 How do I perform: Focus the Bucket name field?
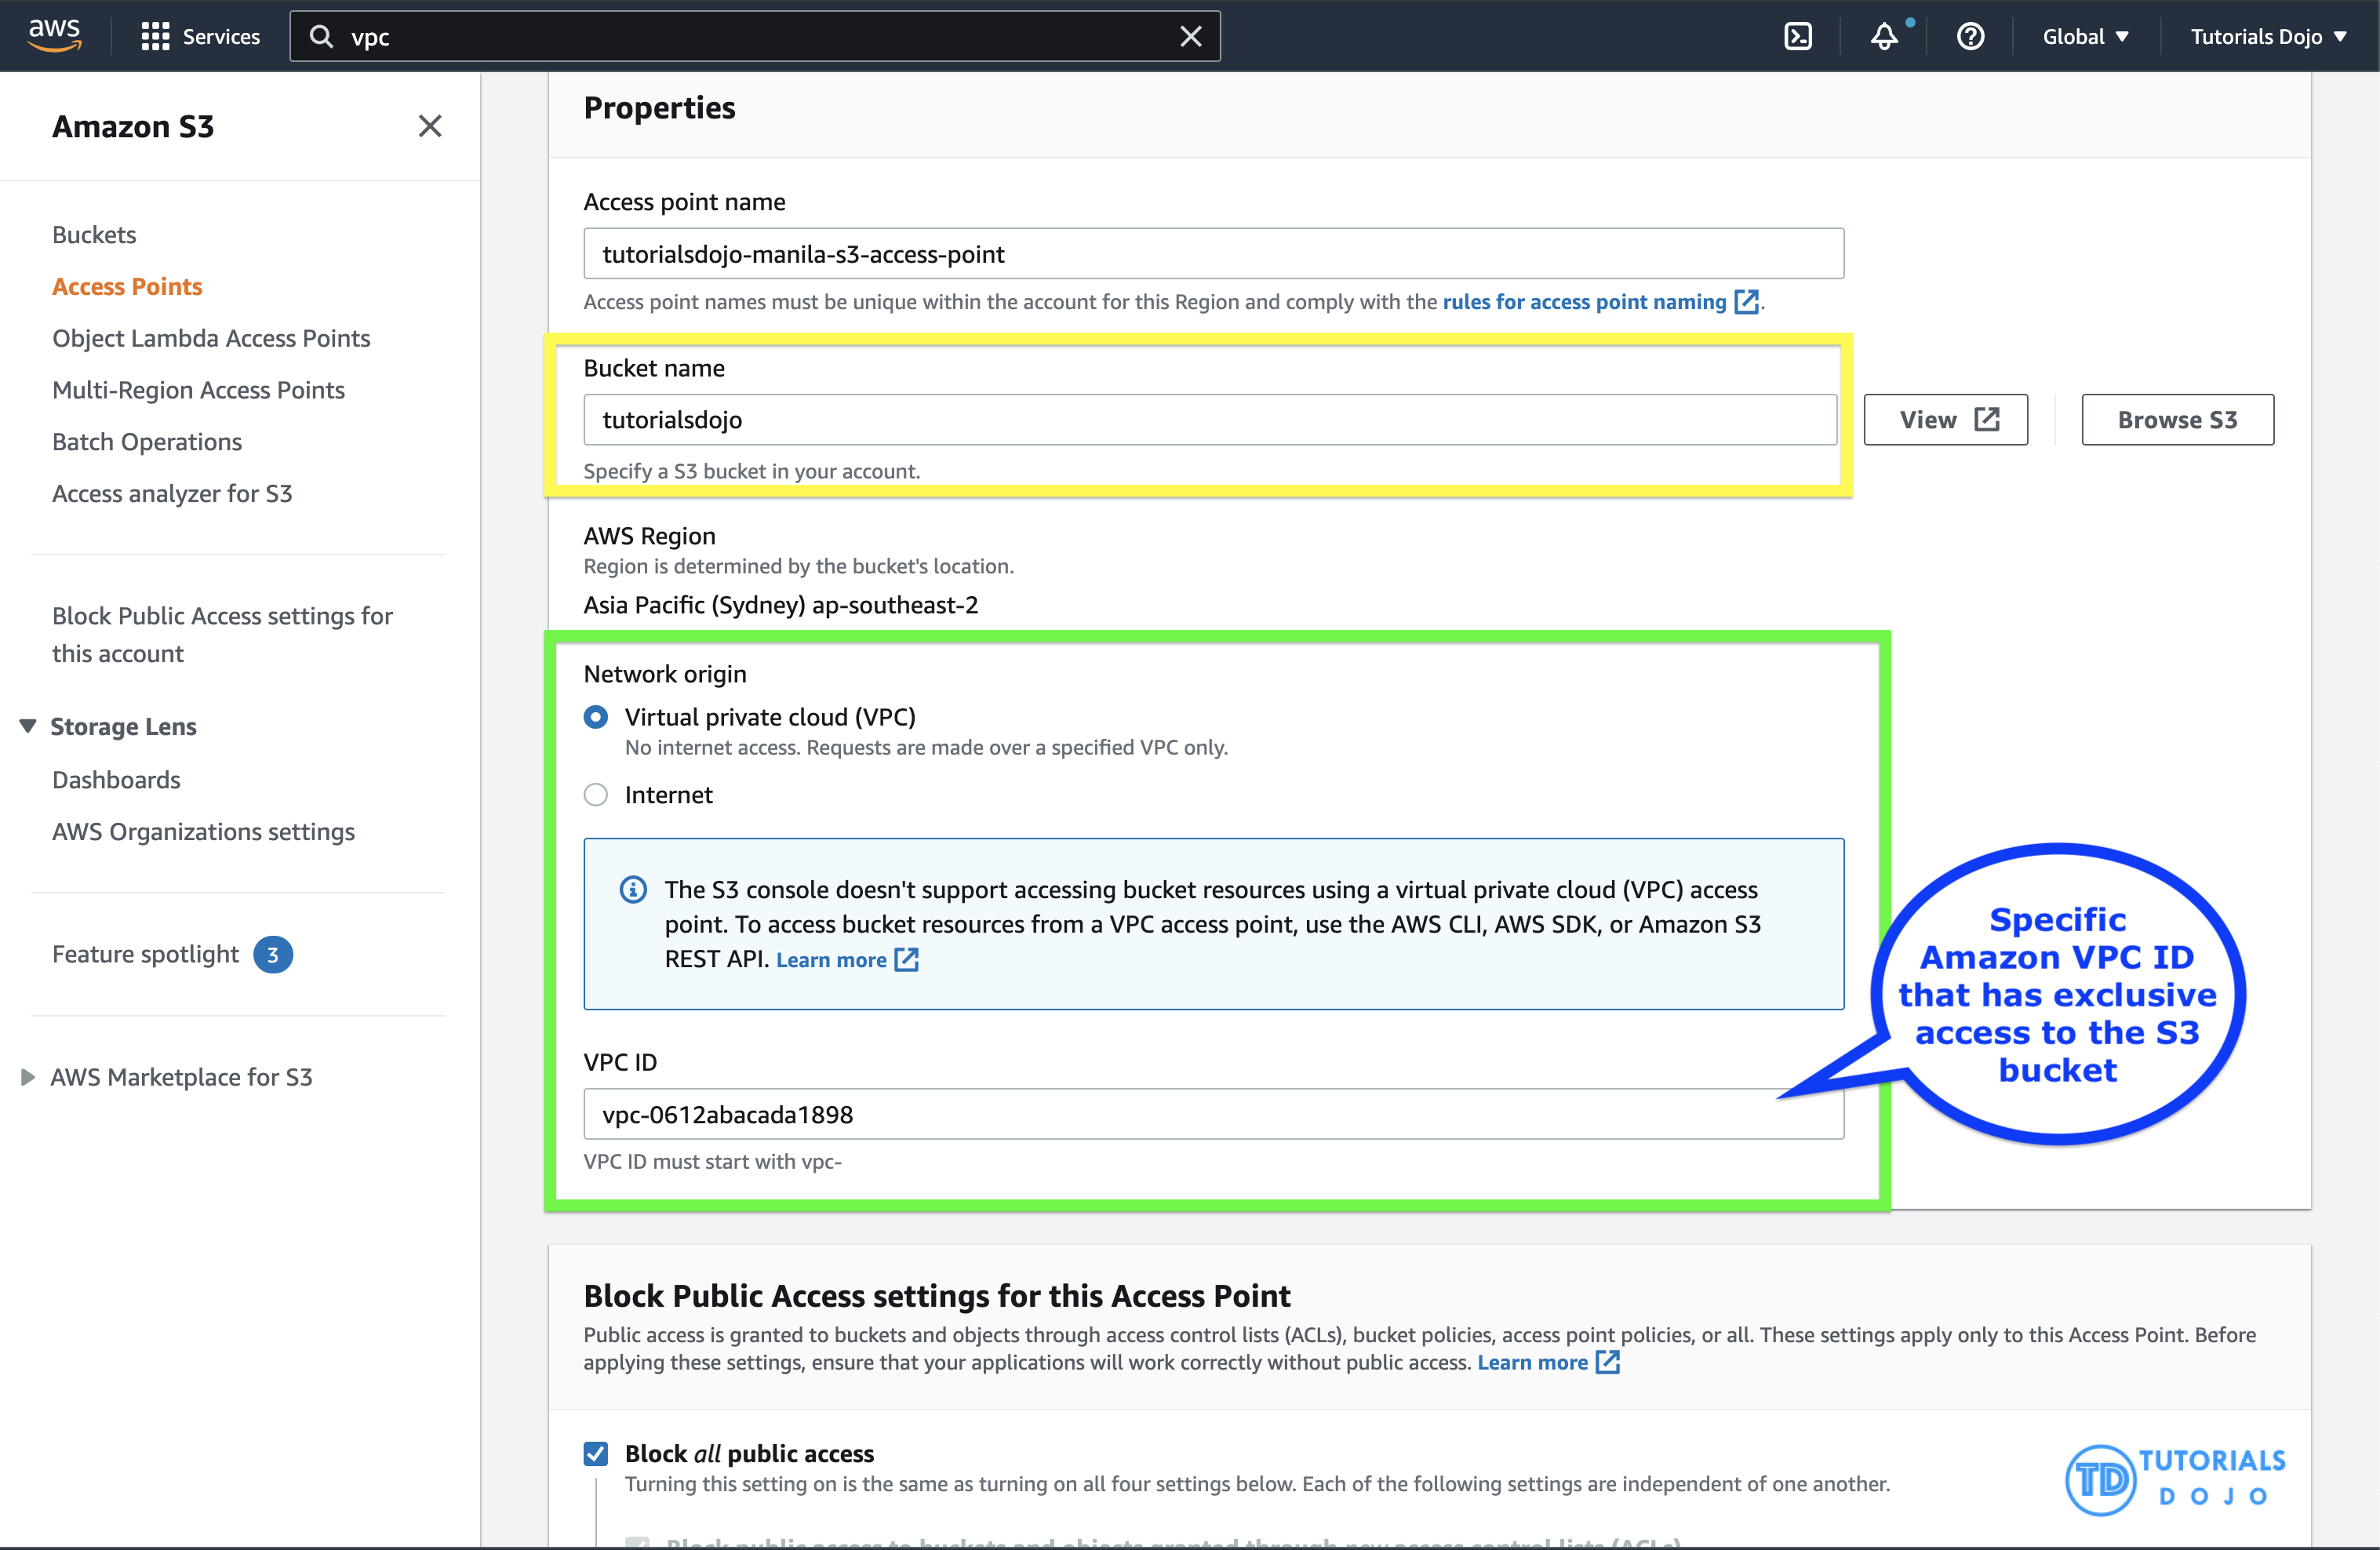1210,420
